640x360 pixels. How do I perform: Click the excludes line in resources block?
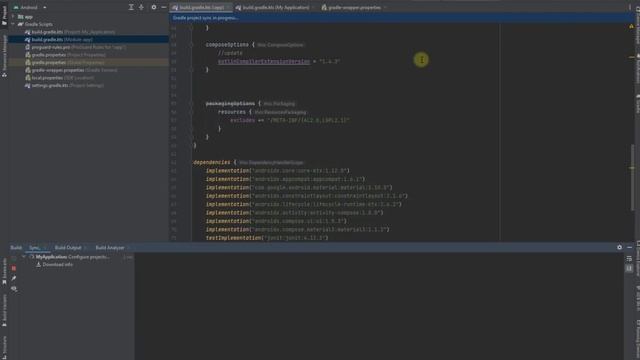pyautogui.click(x=290, y=120)
